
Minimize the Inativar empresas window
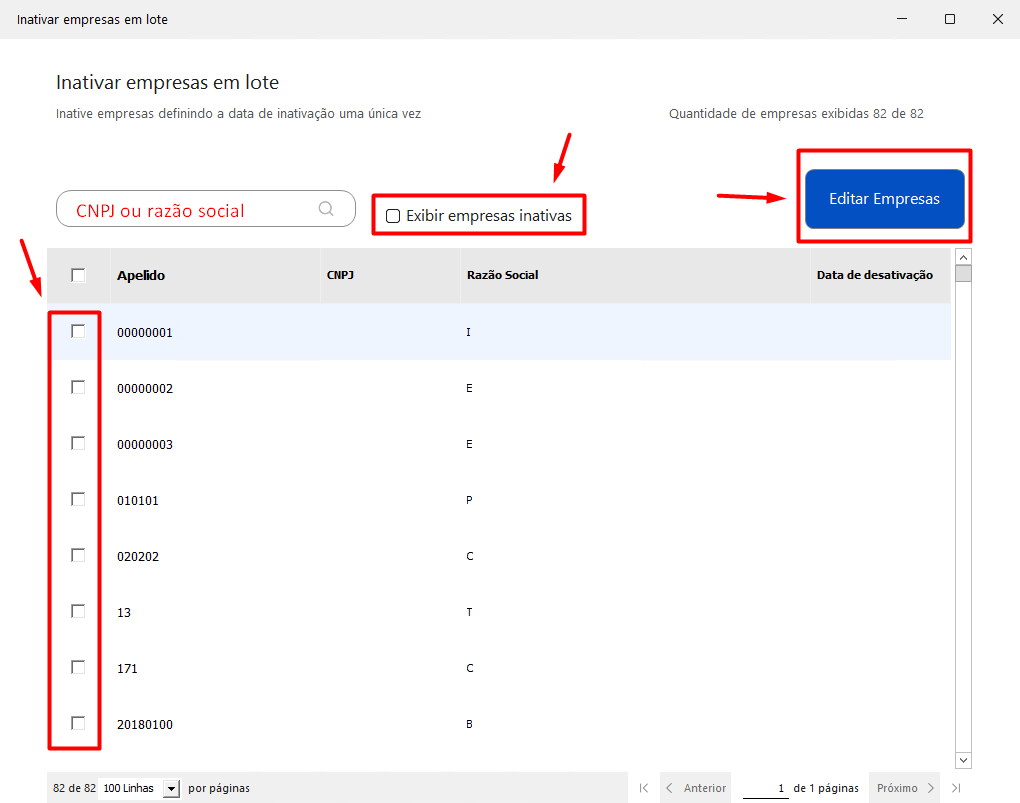pyautogui.click(x=903, y=19)
